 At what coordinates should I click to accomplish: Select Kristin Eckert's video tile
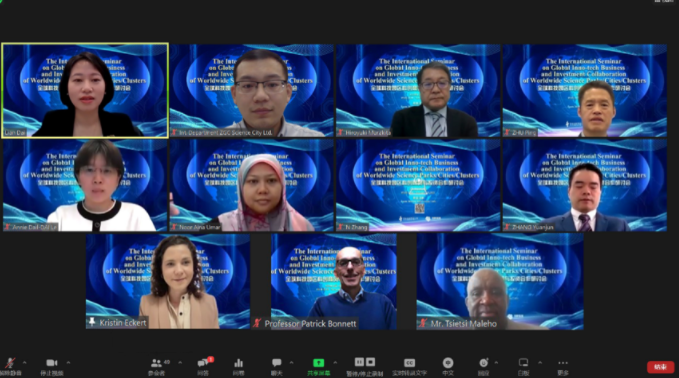[168, 281]
